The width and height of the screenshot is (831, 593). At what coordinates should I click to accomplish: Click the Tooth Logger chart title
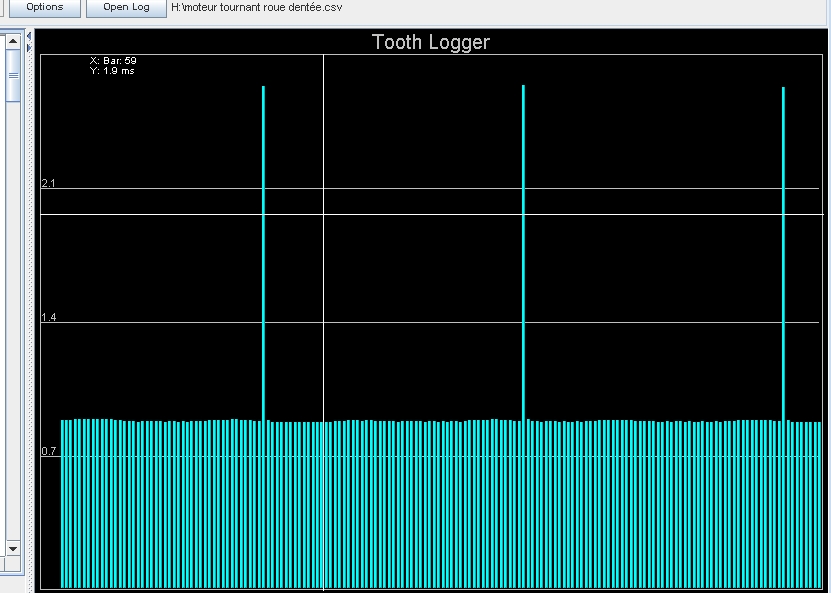point(431,42)
